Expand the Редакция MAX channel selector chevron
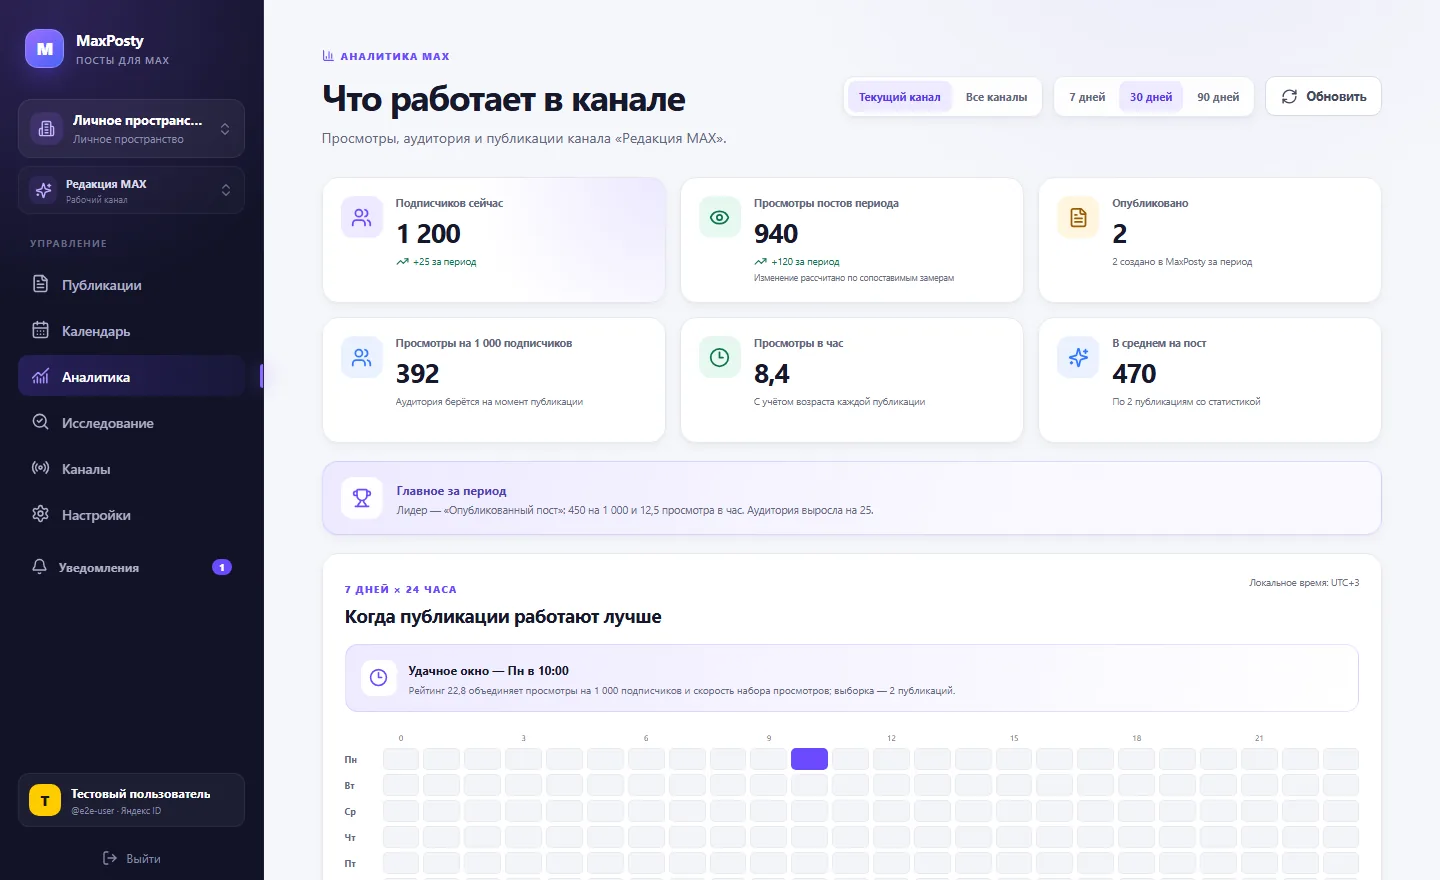1440x880 pixels. [226, 190]
